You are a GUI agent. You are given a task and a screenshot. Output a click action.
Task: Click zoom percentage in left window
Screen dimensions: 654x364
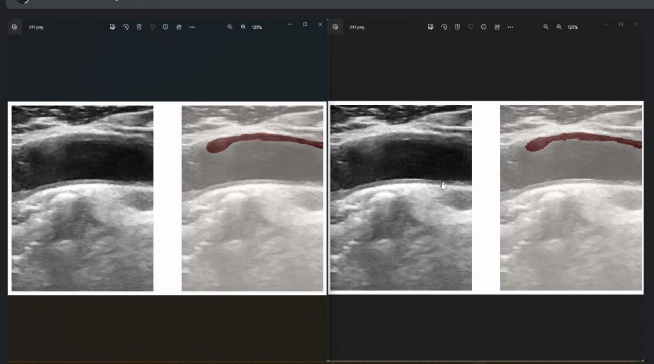pos(257,27)
